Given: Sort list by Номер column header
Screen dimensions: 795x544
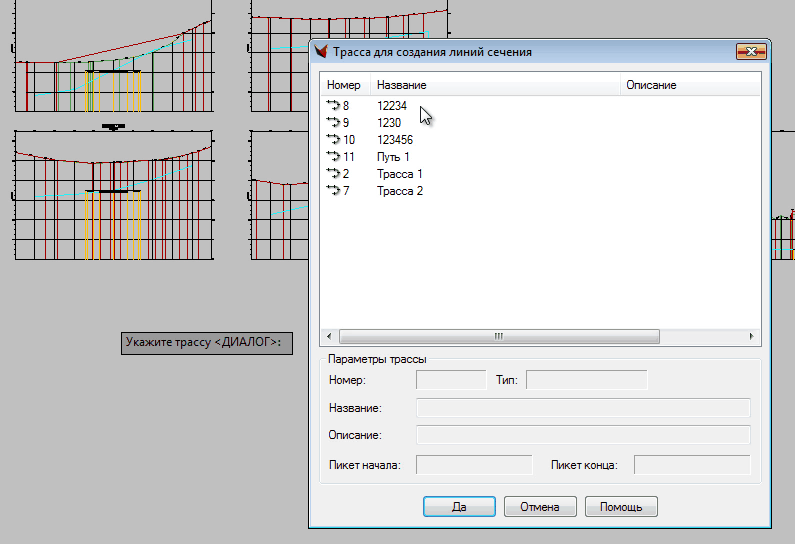Looking at the screenshot, I should [x=344, y=85].
